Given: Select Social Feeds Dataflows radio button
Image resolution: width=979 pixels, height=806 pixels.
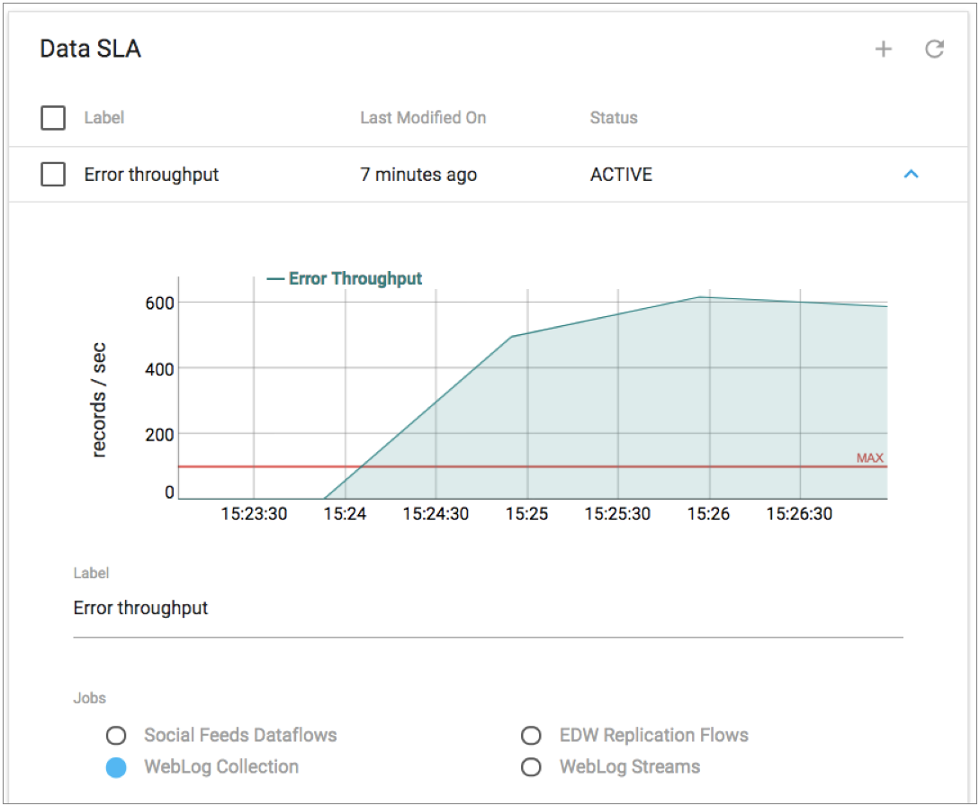Looking at the screenshot, I should [x=116, y=736].
